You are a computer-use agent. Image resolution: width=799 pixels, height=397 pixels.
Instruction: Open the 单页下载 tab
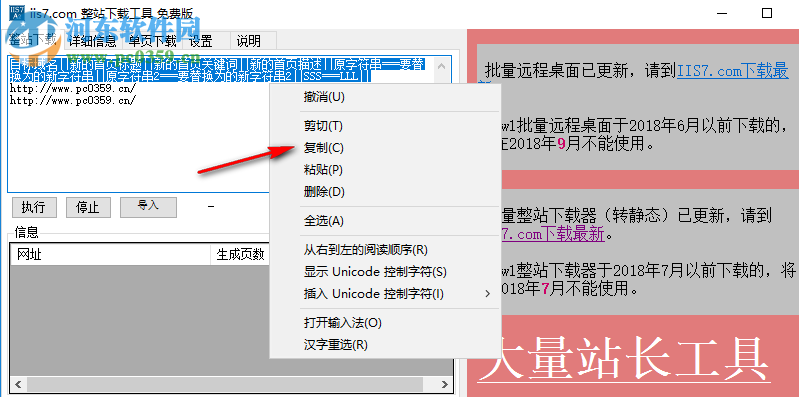[152, 41]
